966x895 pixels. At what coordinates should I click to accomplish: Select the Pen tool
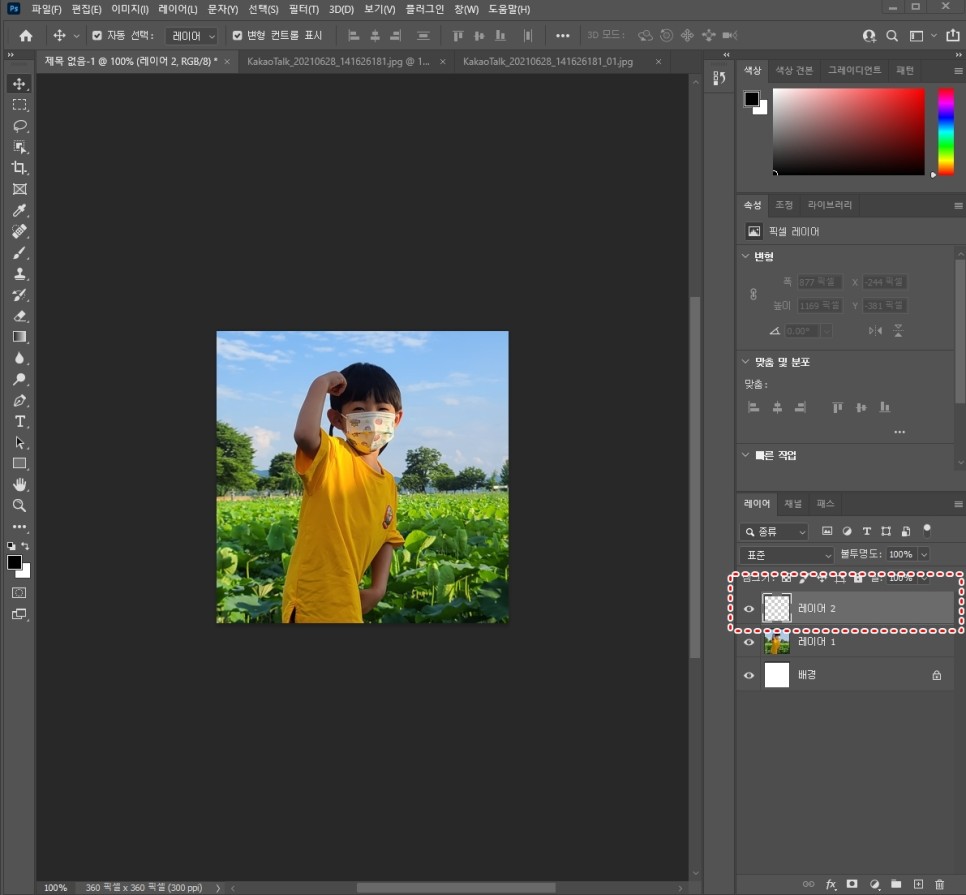click(20, 400)
